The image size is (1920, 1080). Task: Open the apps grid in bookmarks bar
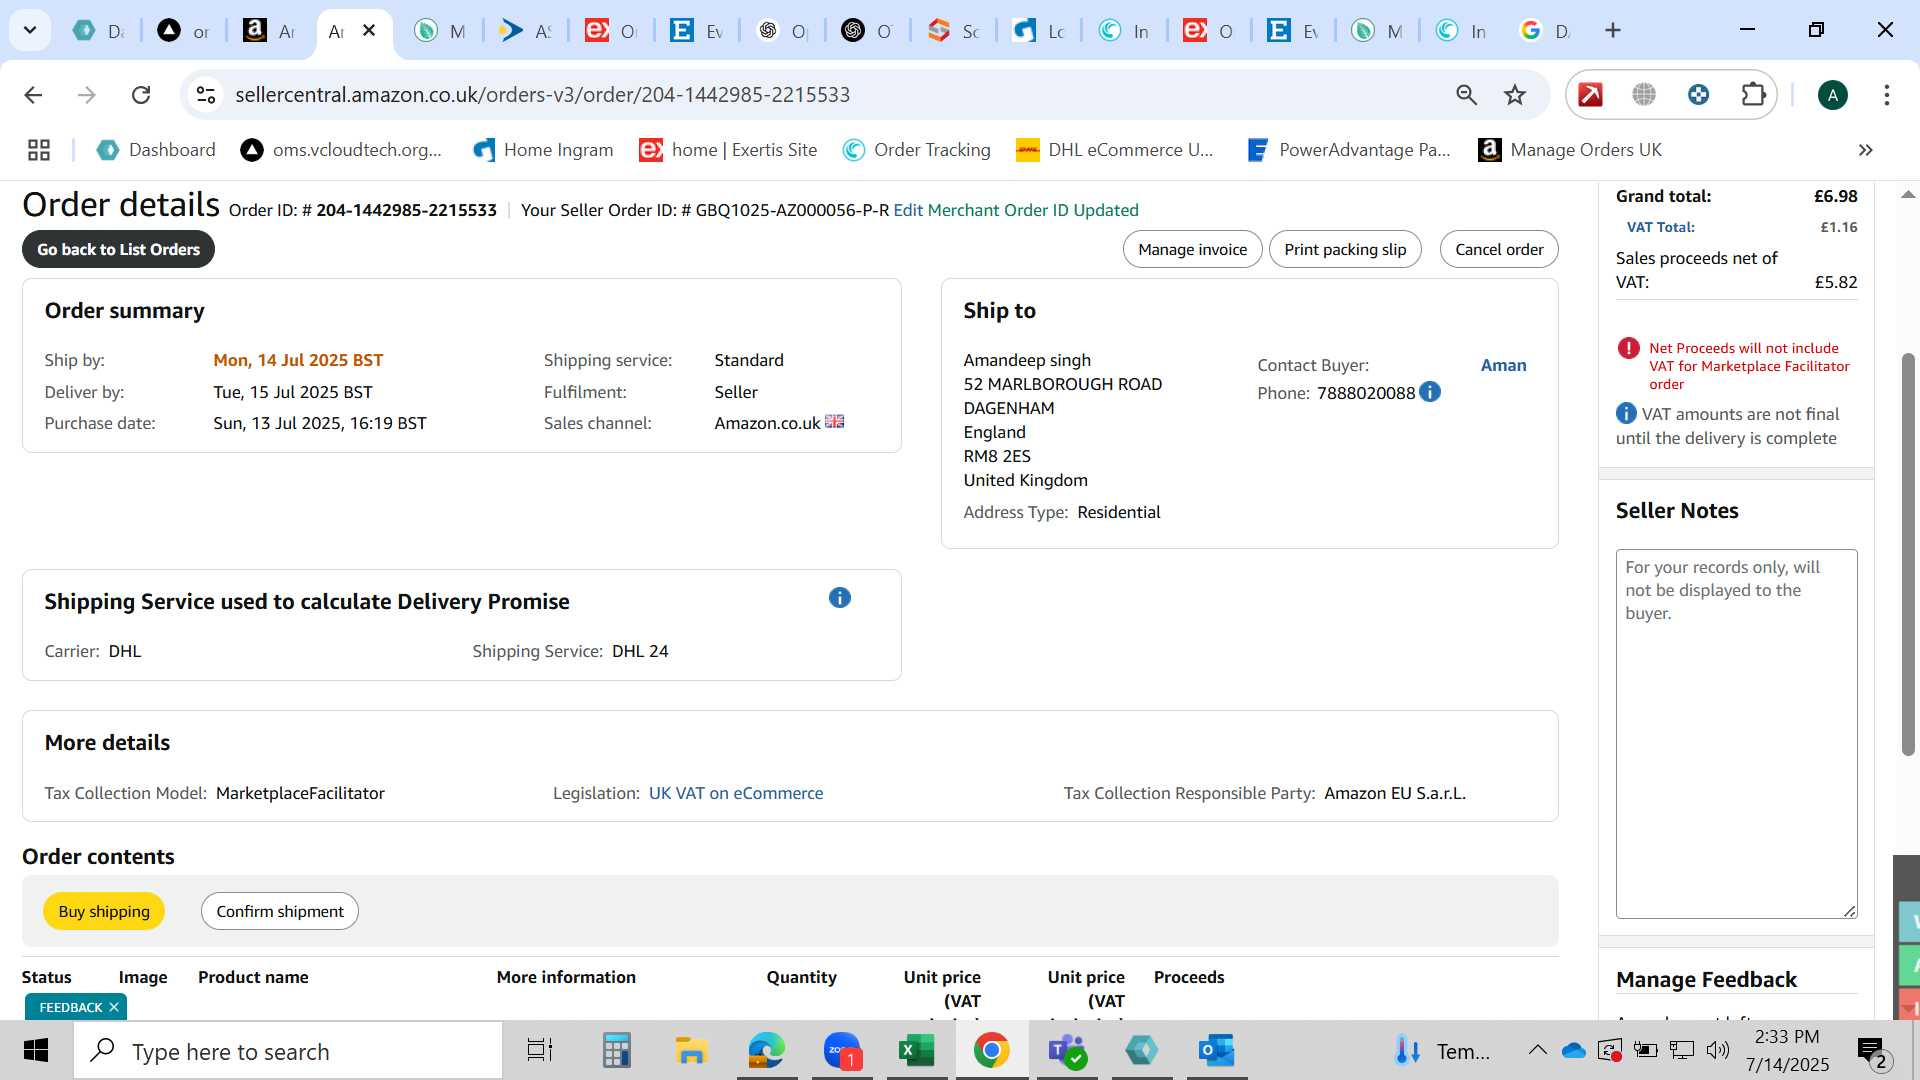coord(39,150)
